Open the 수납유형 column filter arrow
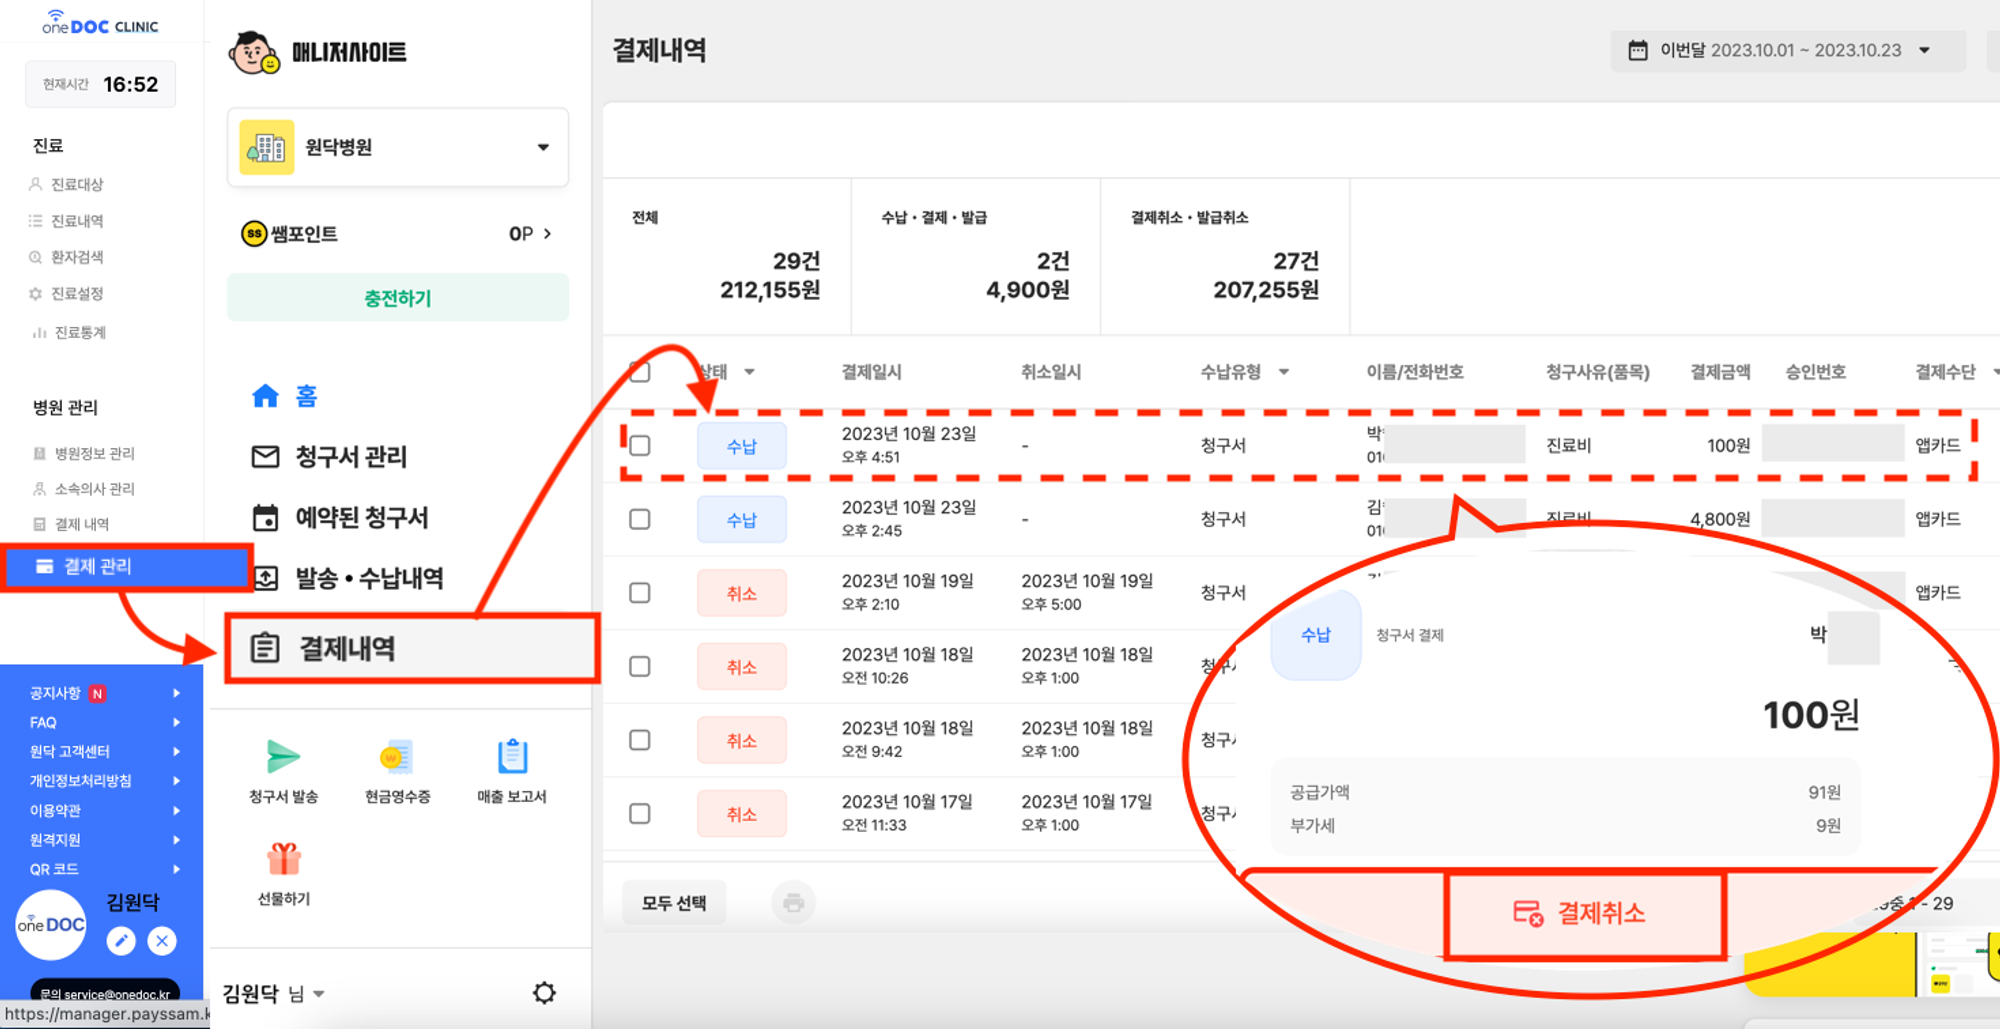 pos(1284,372)
